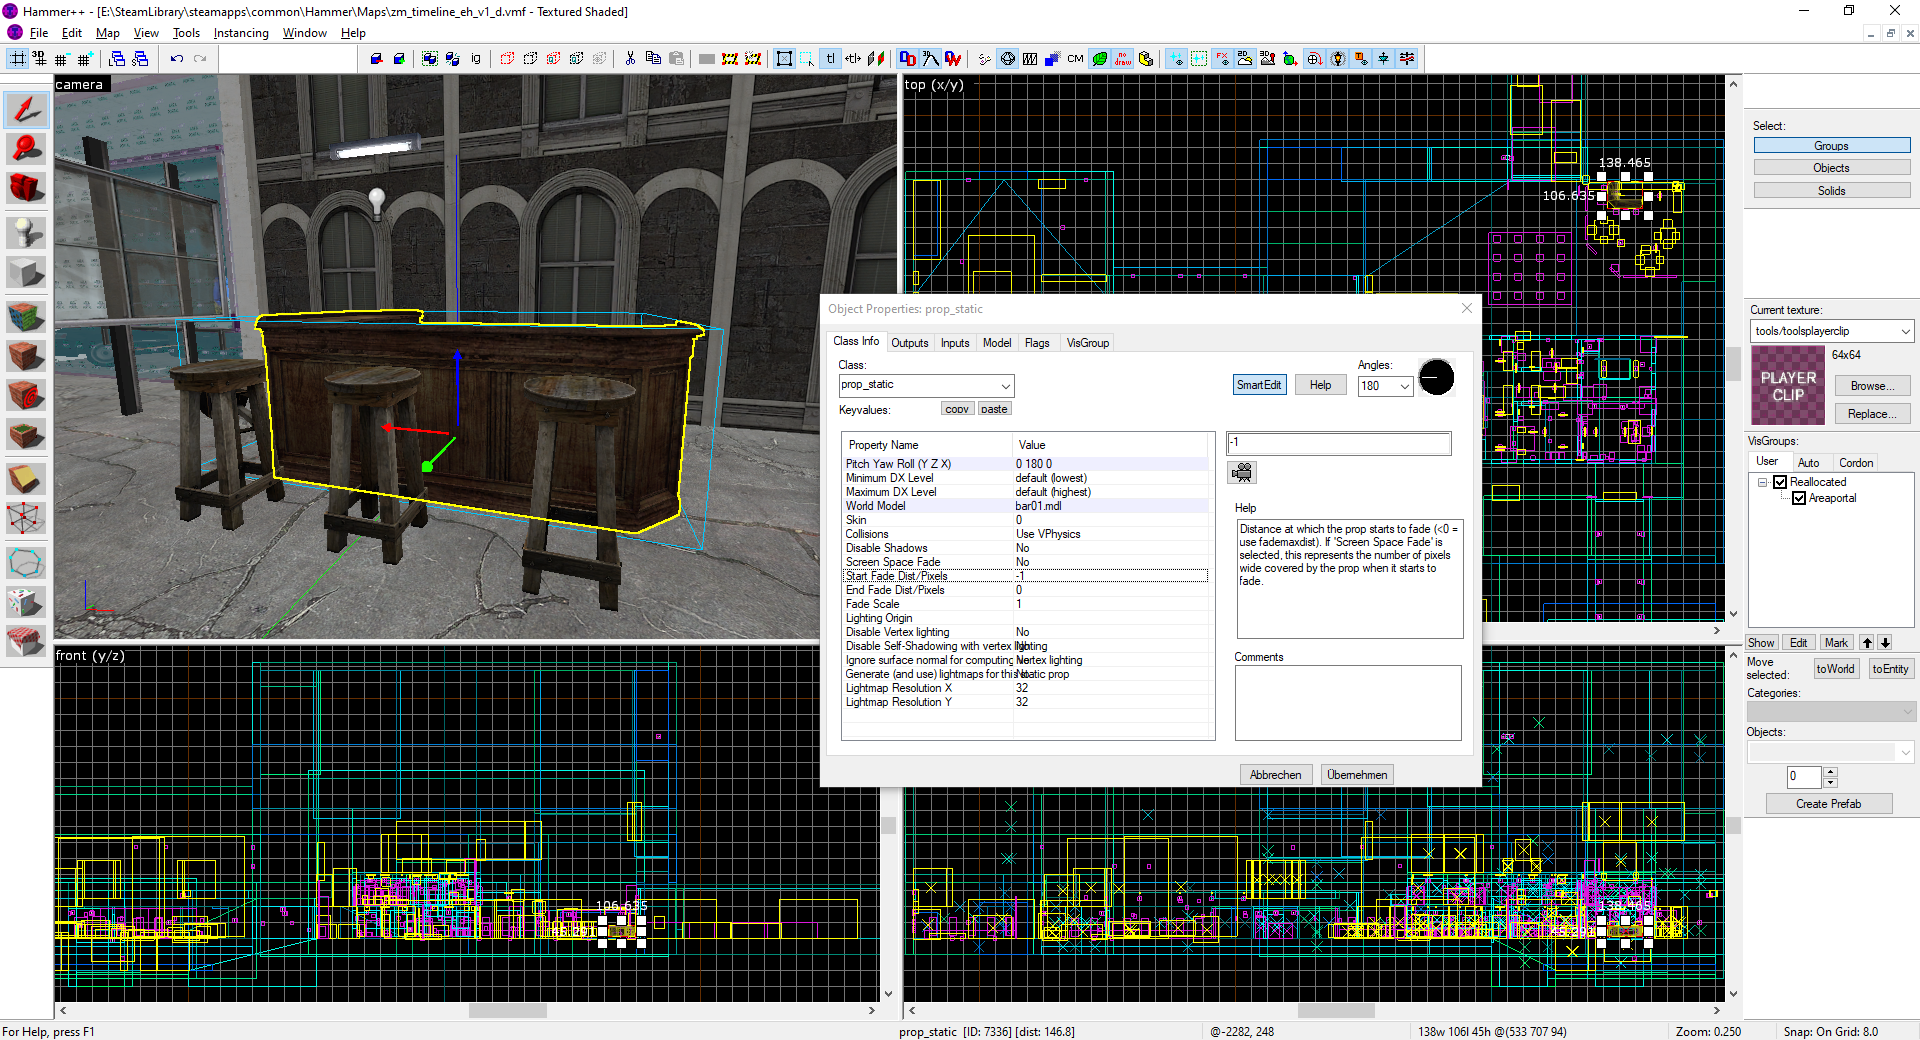This screenshot has width=1920, height=1040.
Task: Click the Browse... texture button
Action: 1871,386
